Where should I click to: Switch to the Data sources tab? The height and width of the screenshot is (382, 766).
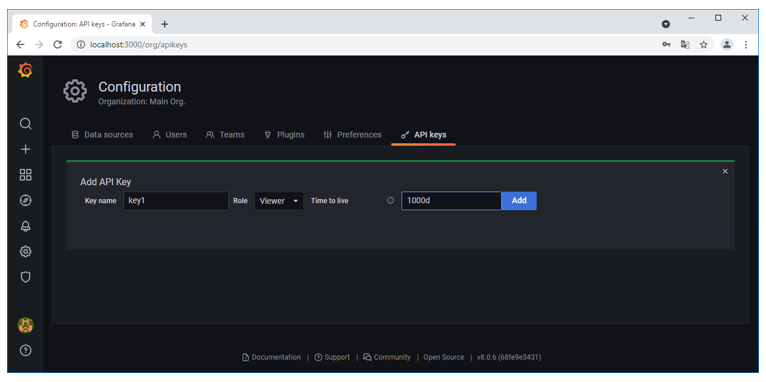pos(102,135)
